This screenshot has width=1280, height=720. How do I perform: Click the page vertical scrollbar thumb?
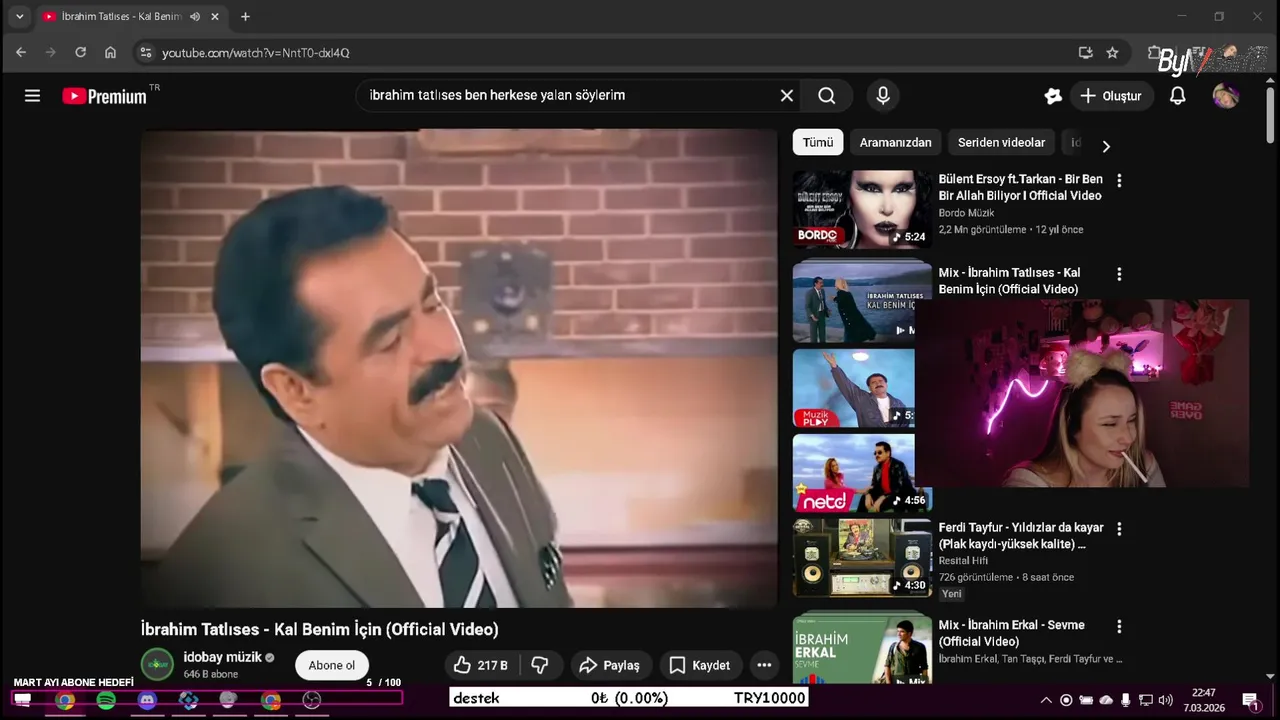1271,115
